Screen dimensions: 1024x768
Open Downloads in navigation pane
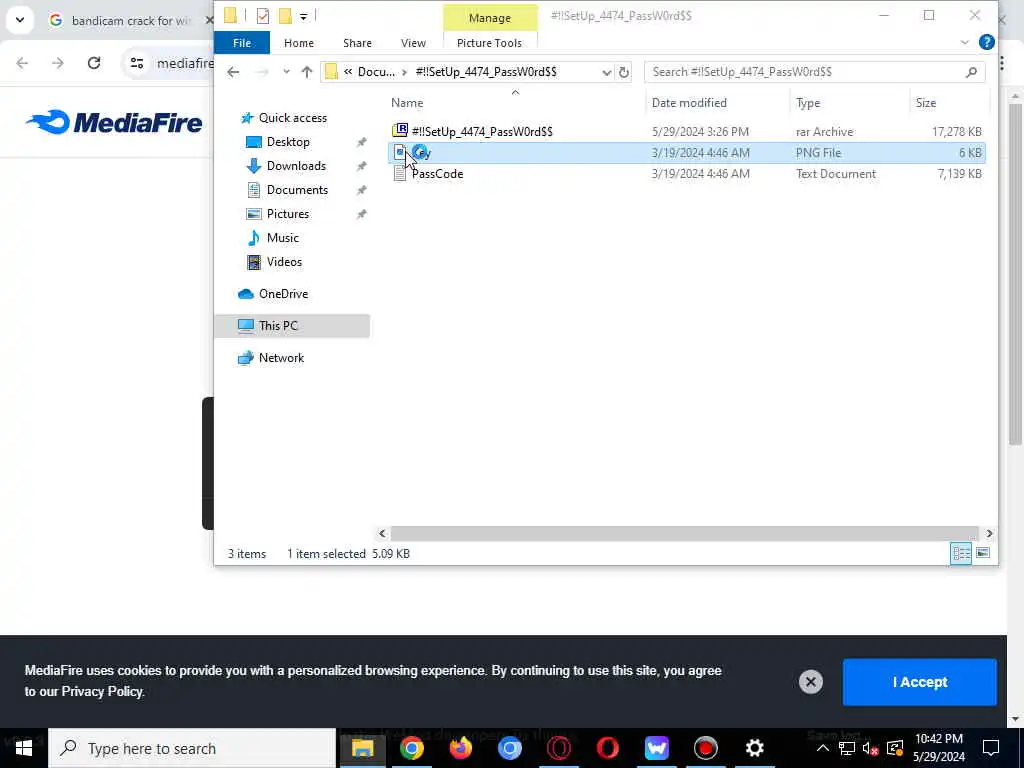click(296, 166)
